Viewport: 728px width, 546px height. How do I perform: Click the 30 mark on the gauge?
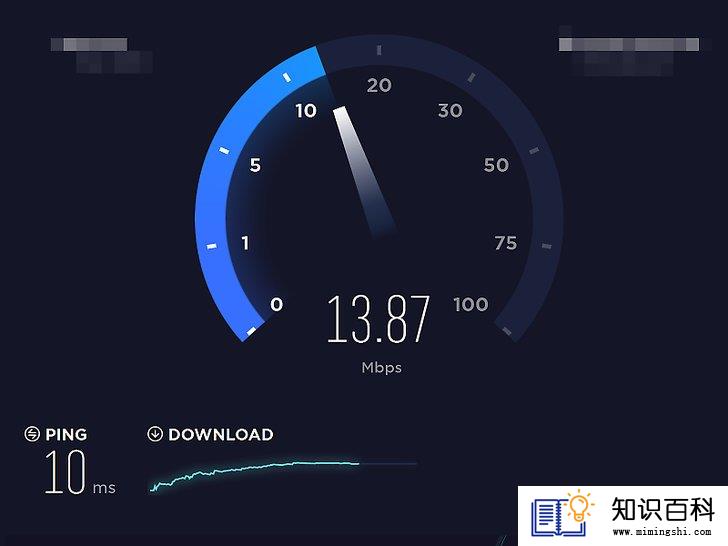click(x=450, y=110)
